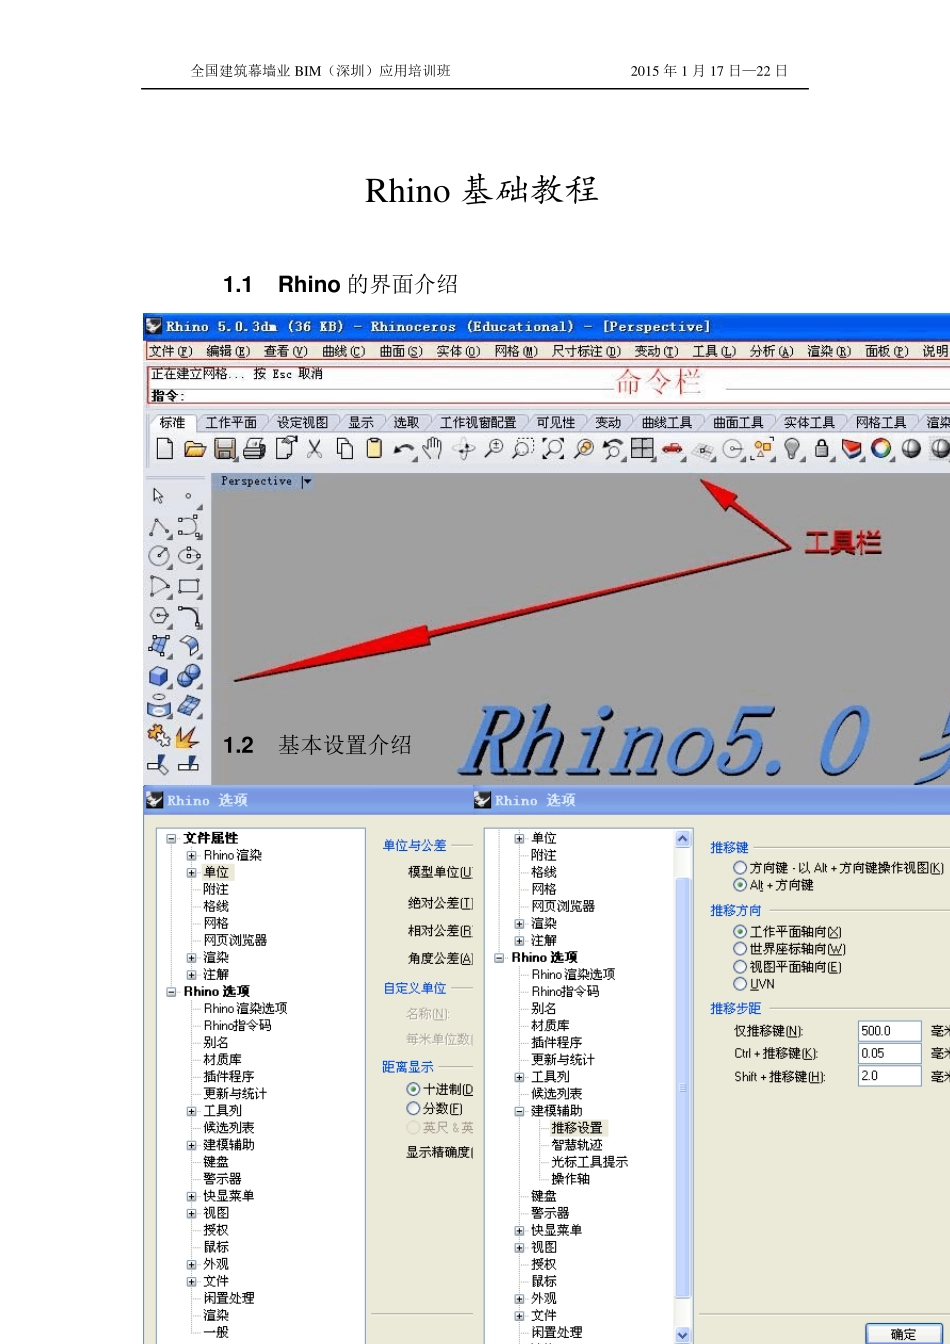The image size is (950, 1344).
Task: Expand 快显菜单 in the units options dialog
Action: click(191, 1196)
